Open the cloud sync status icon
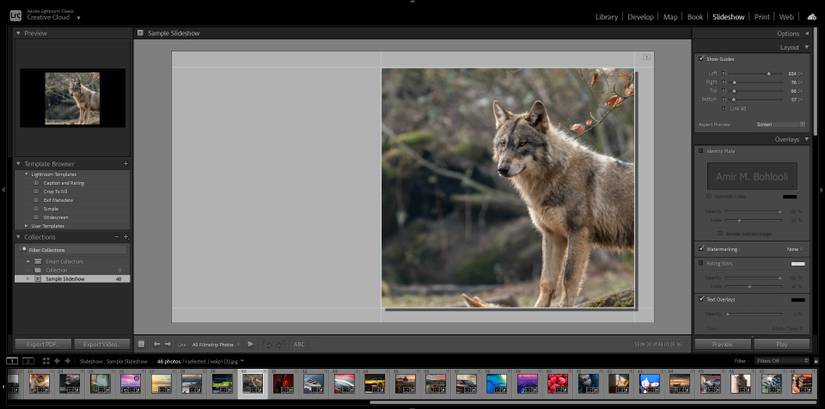Viewport: 825px width, 409px height. click(811, 17)
